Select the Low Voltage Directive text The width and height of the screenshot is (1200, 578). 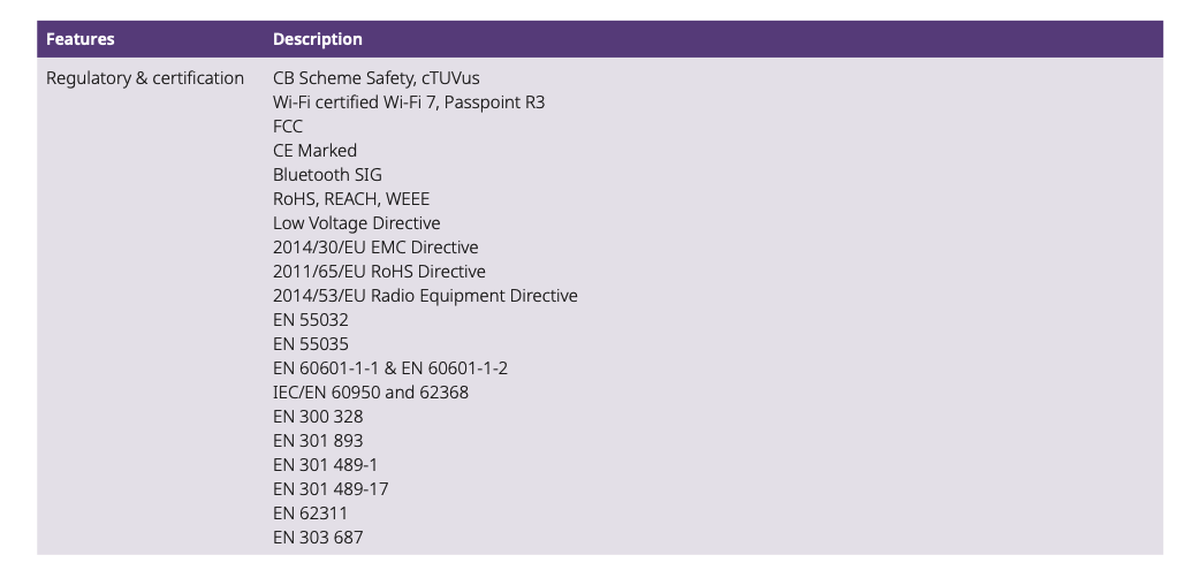click(356, 223)
